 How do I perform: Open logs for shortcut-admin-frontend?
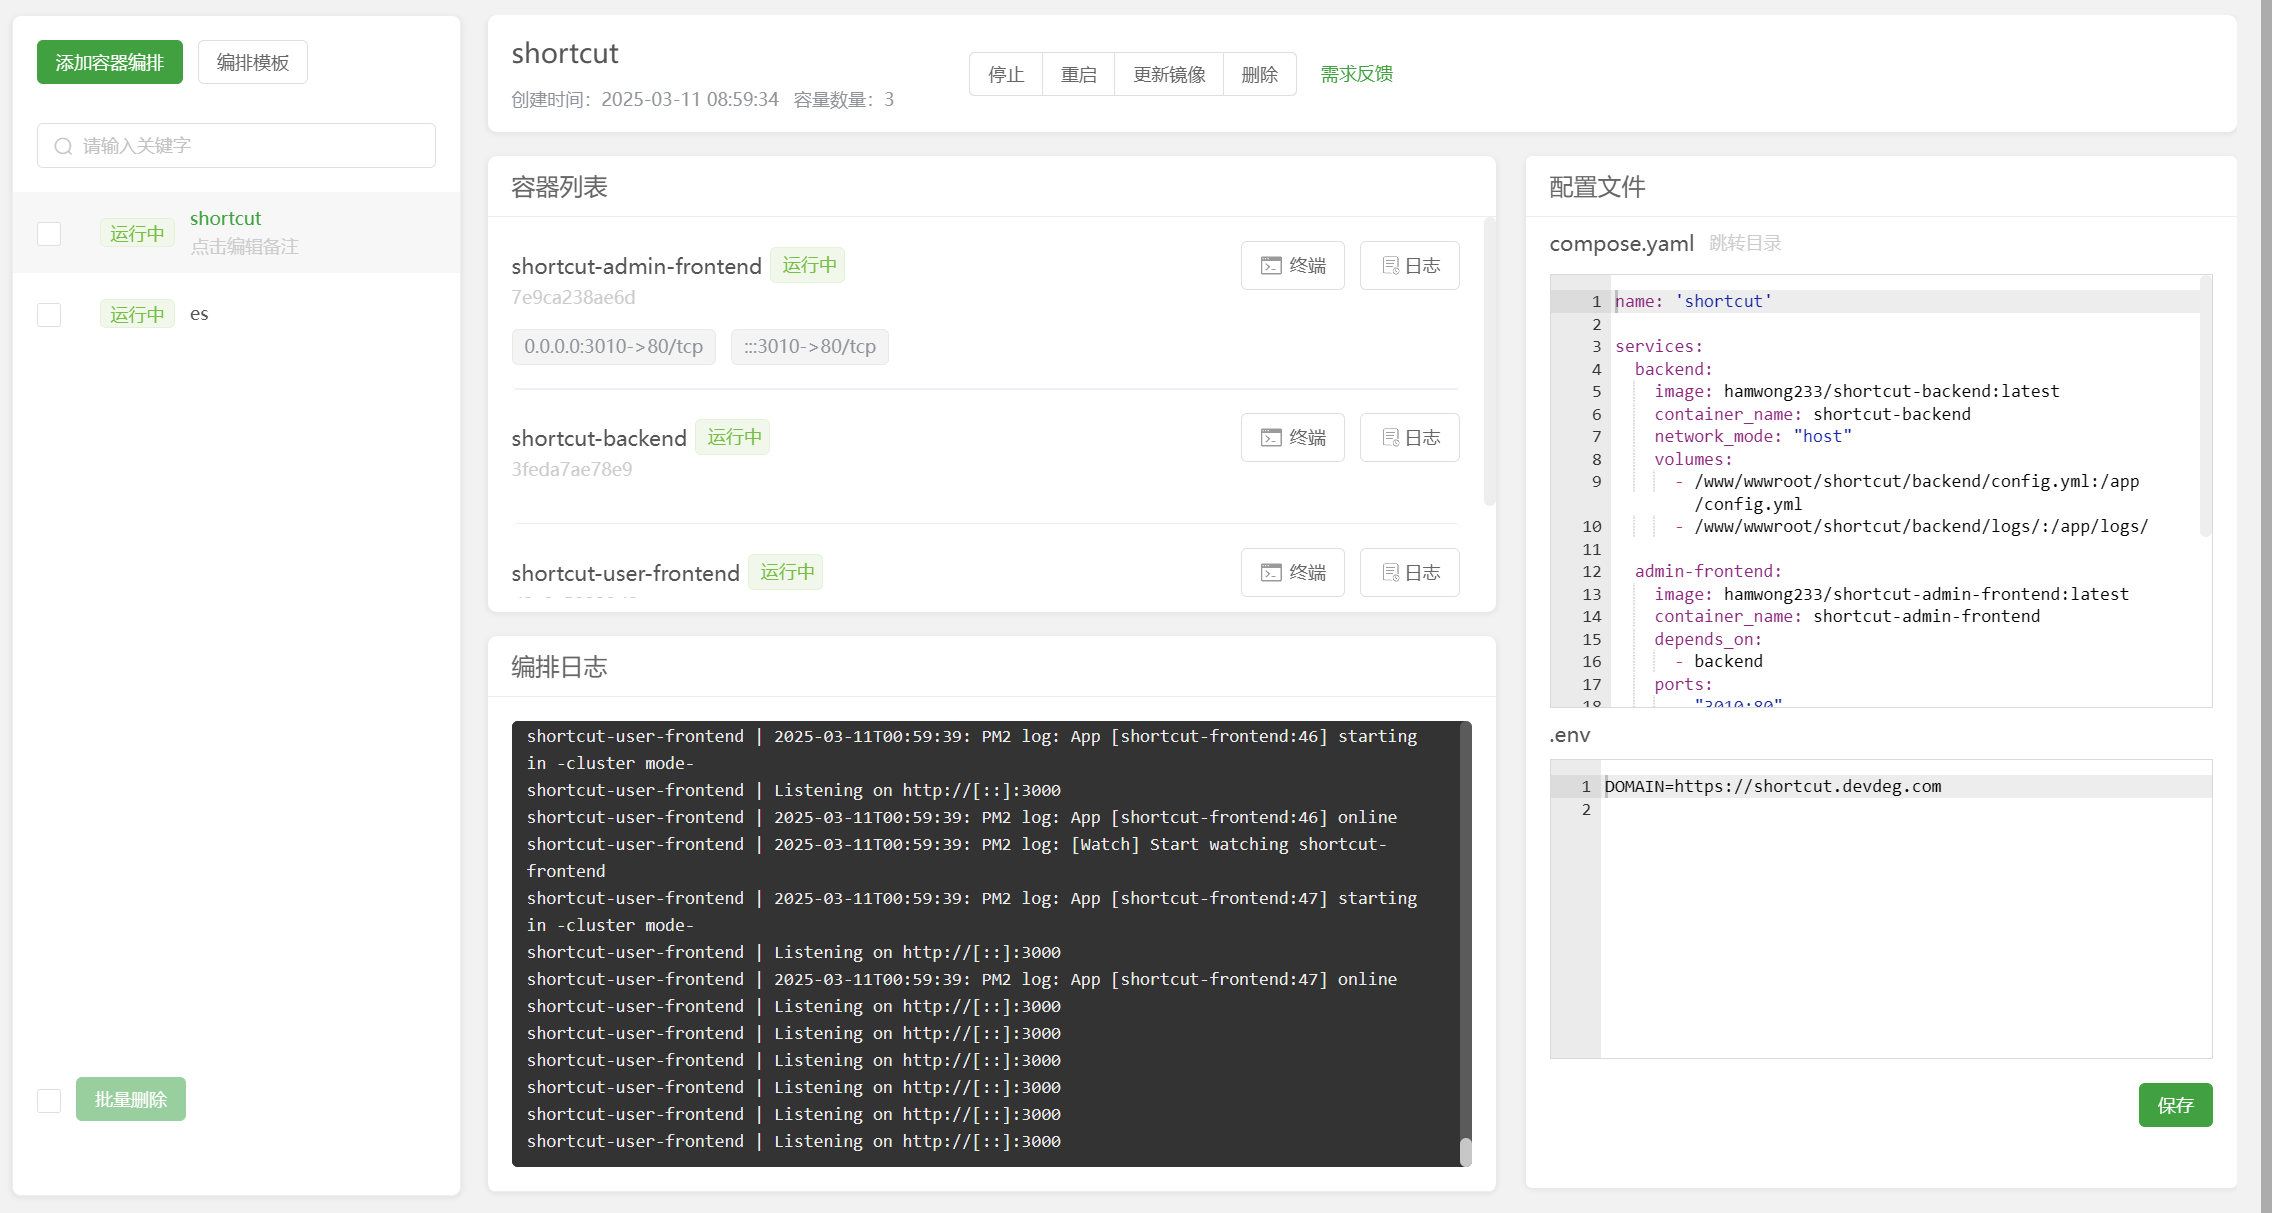[1410, 265]
